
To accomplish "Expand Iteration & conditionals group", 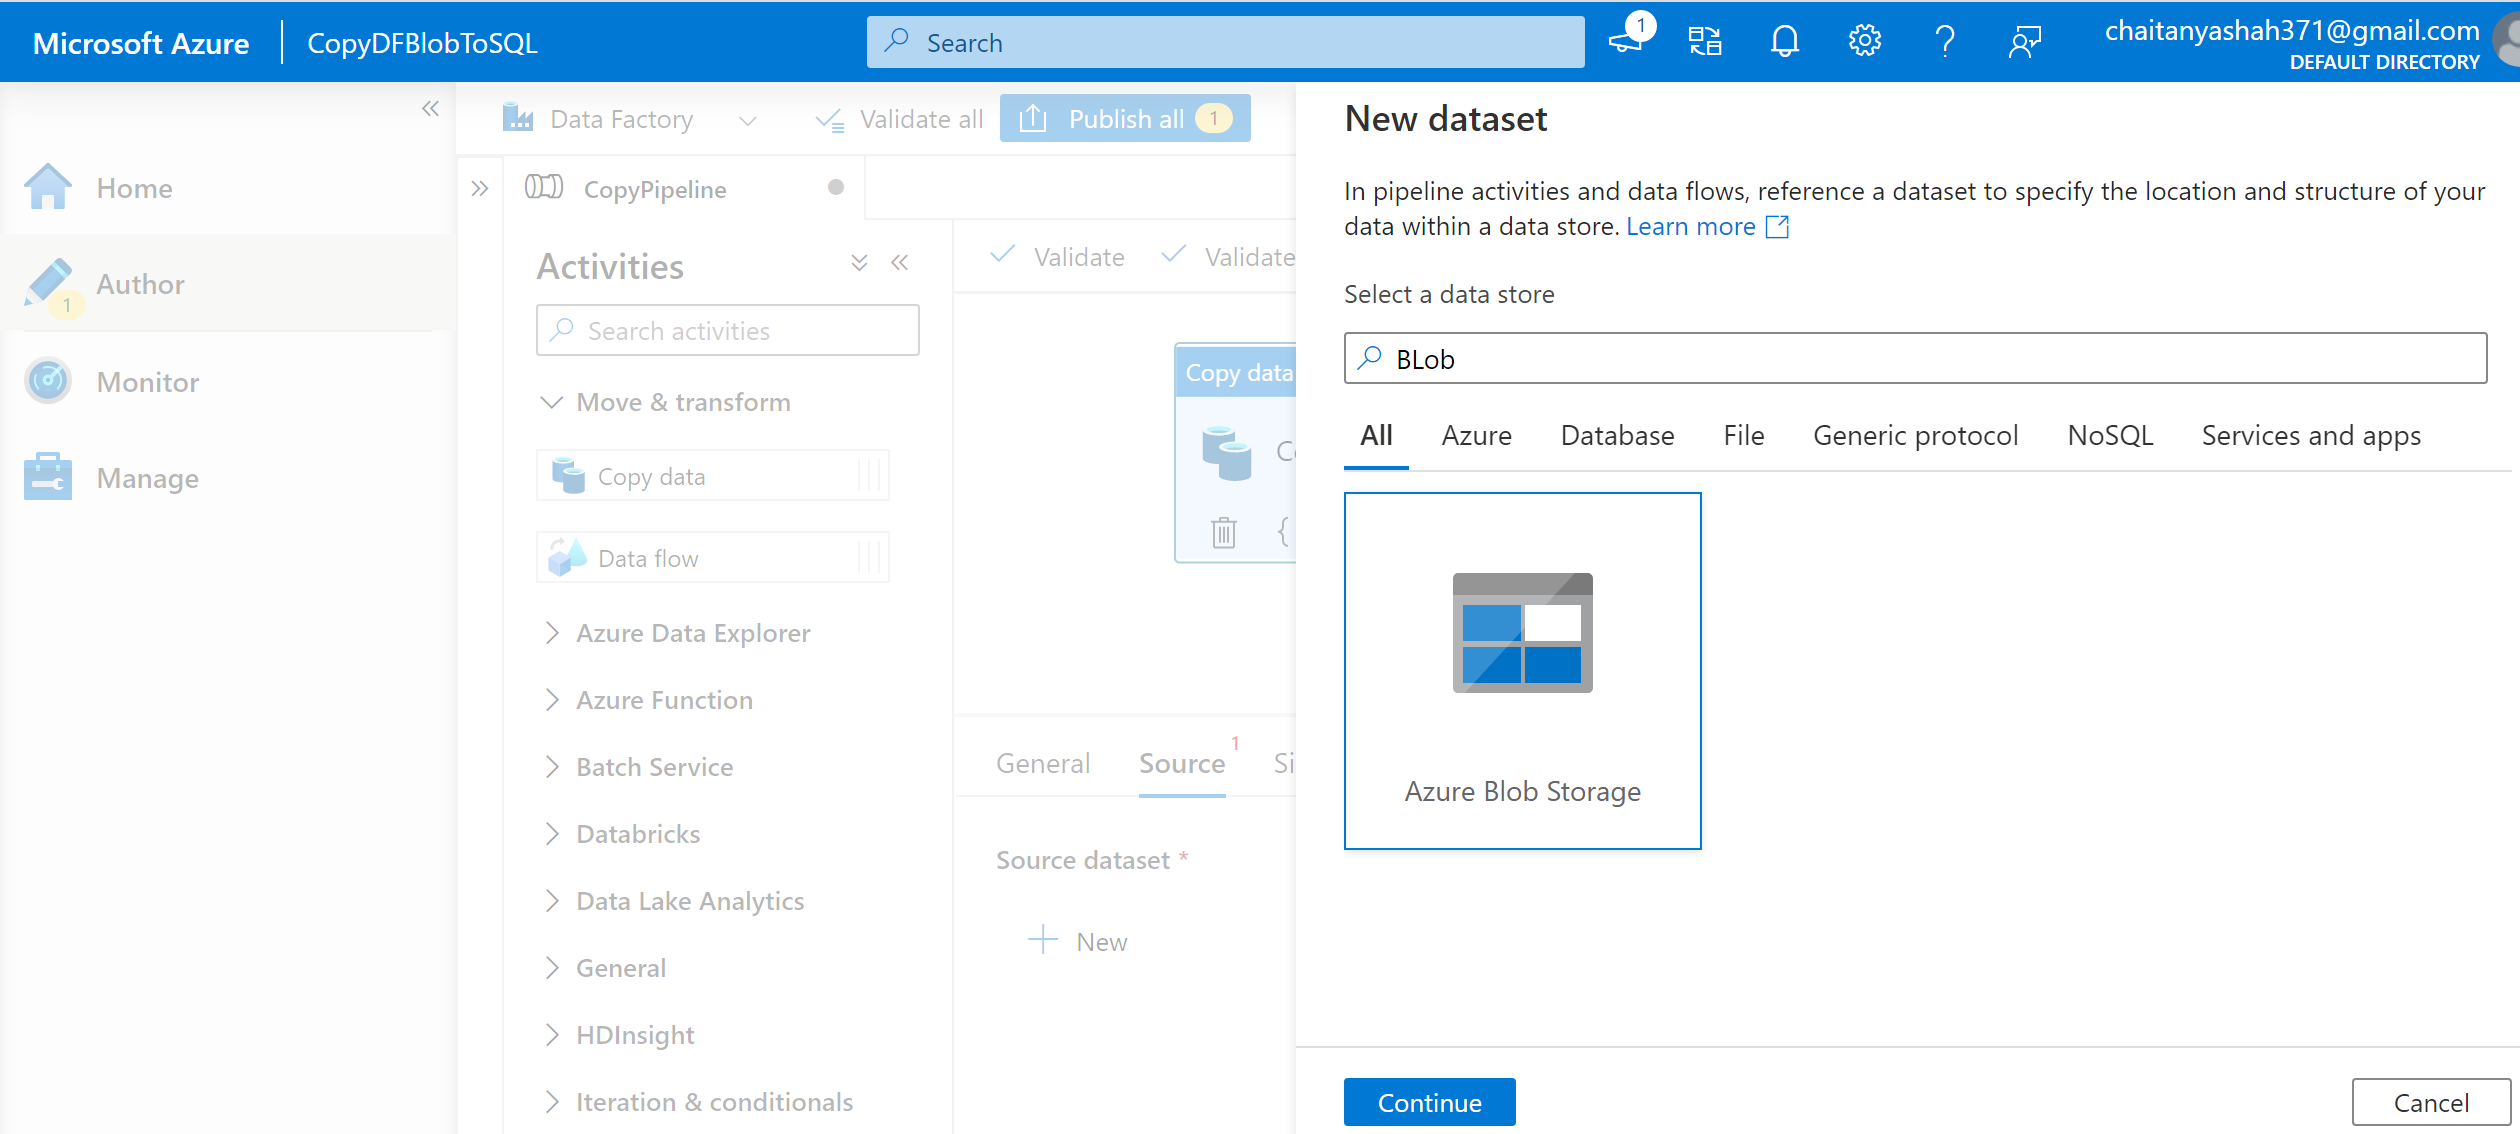I will [552, 1102].
